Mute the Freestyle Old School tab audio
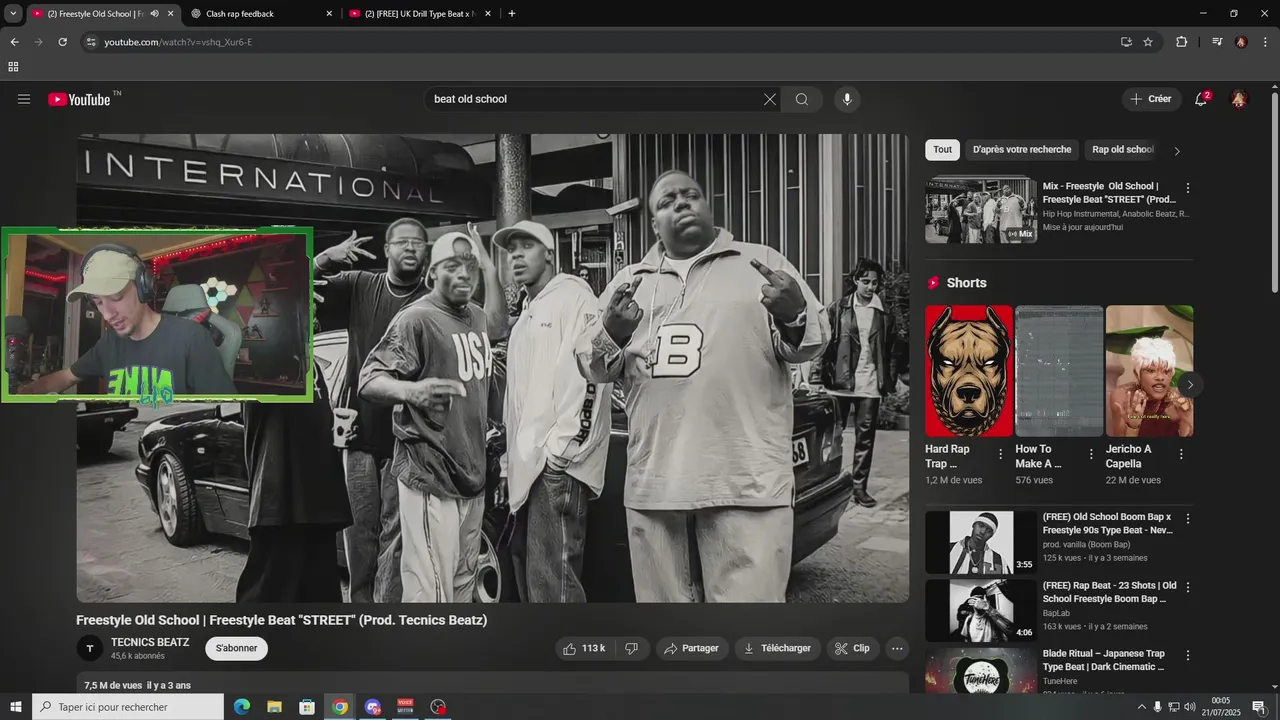The image size is (1280, 720). (x=155, y=13)
